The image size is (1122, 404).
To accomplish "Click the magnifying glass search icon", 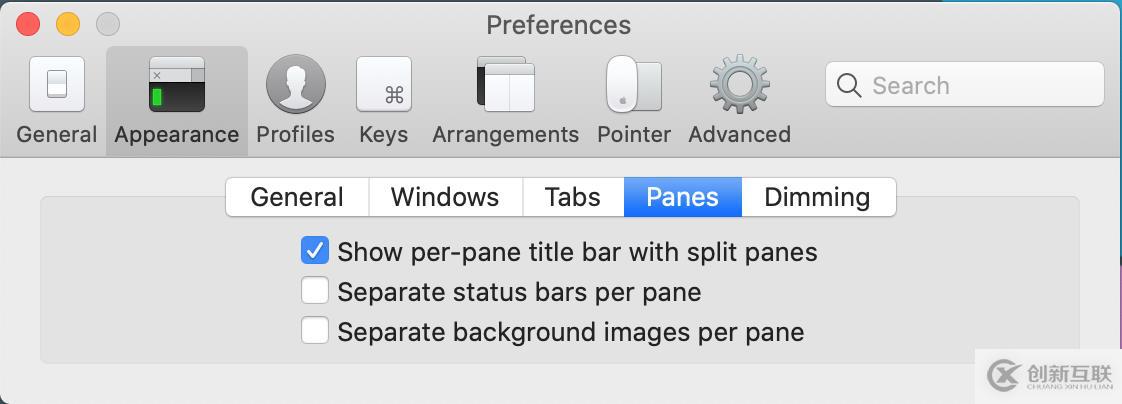I will click(x=849, y=86).
